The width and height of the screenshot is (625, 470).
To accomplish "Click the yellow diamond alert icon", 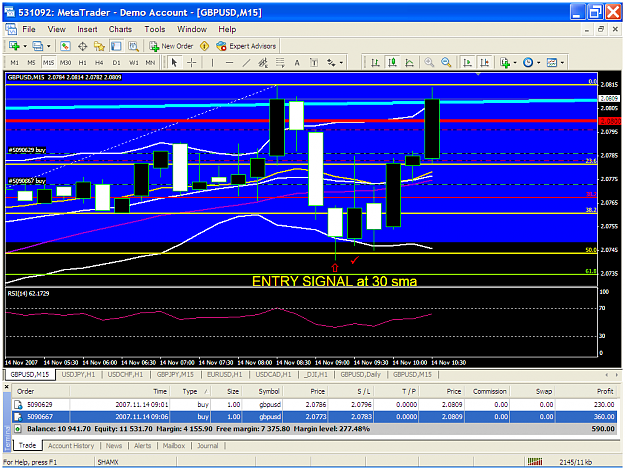I will pyautogui.click(x=204, y=46).
